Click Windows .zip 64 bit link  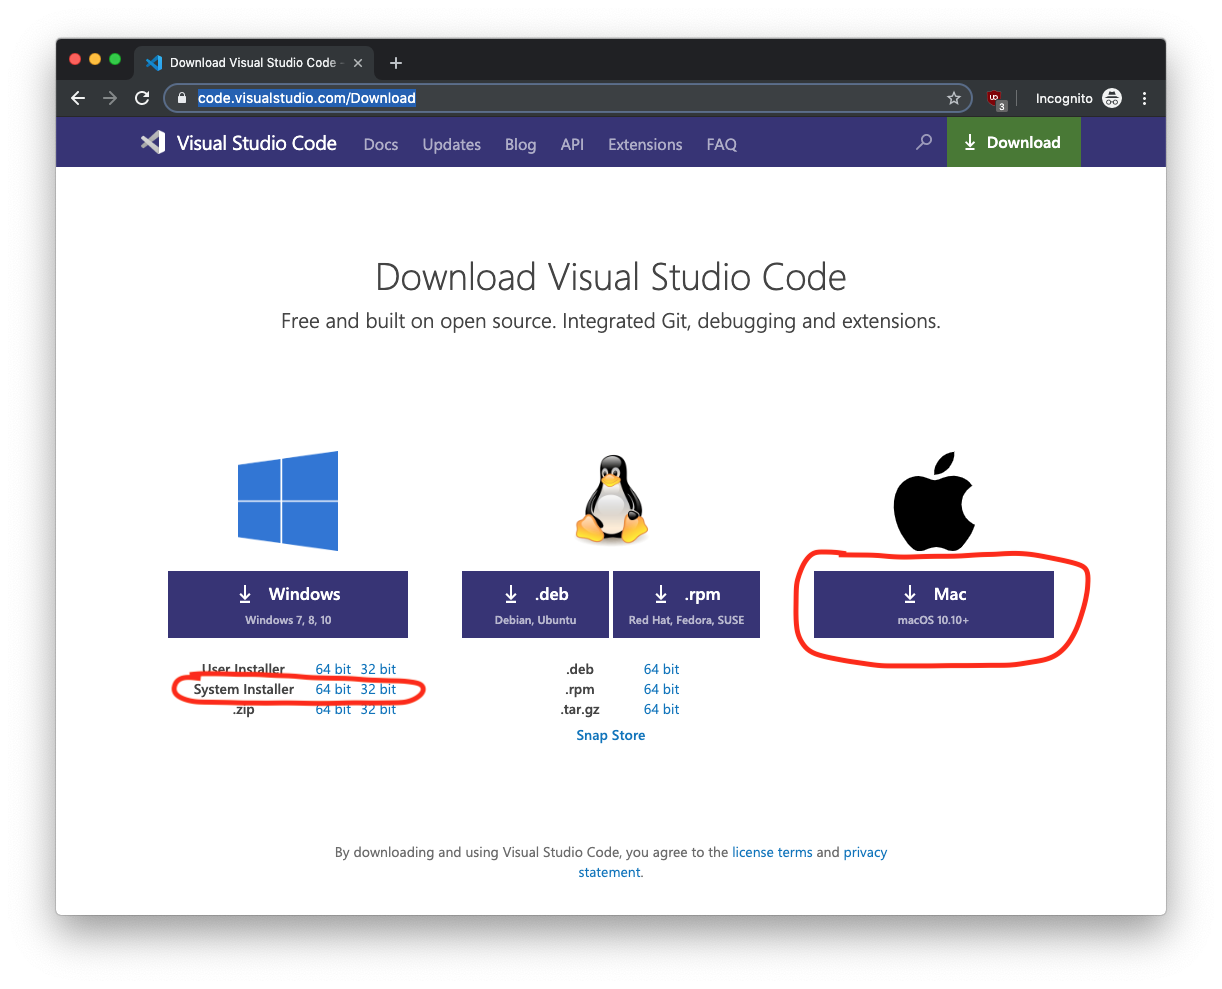pos(333,709)
